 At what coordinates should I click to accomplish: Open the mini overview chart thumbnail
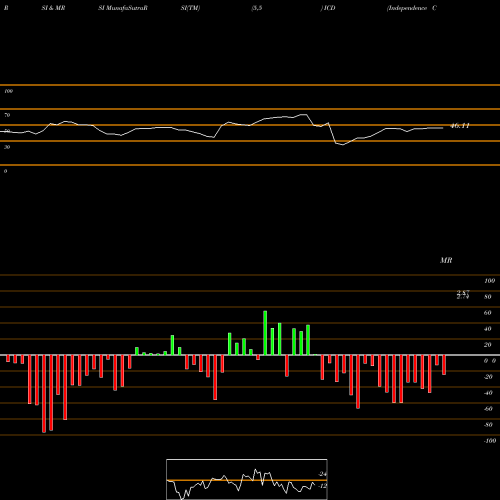point(247,479)
